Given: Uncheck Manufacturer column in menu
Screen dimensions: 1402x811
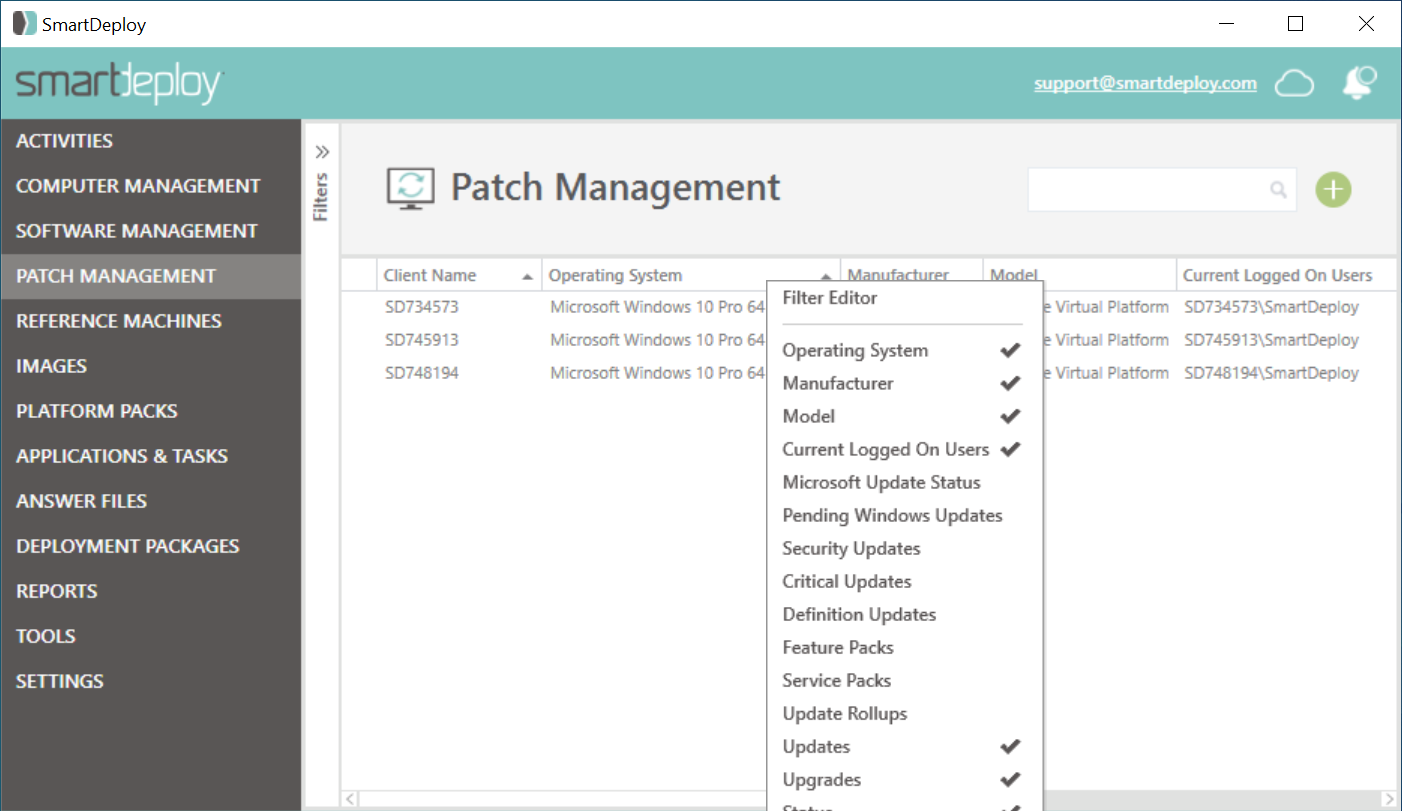Looking at the screenshot, I should [x=904, y=383].
